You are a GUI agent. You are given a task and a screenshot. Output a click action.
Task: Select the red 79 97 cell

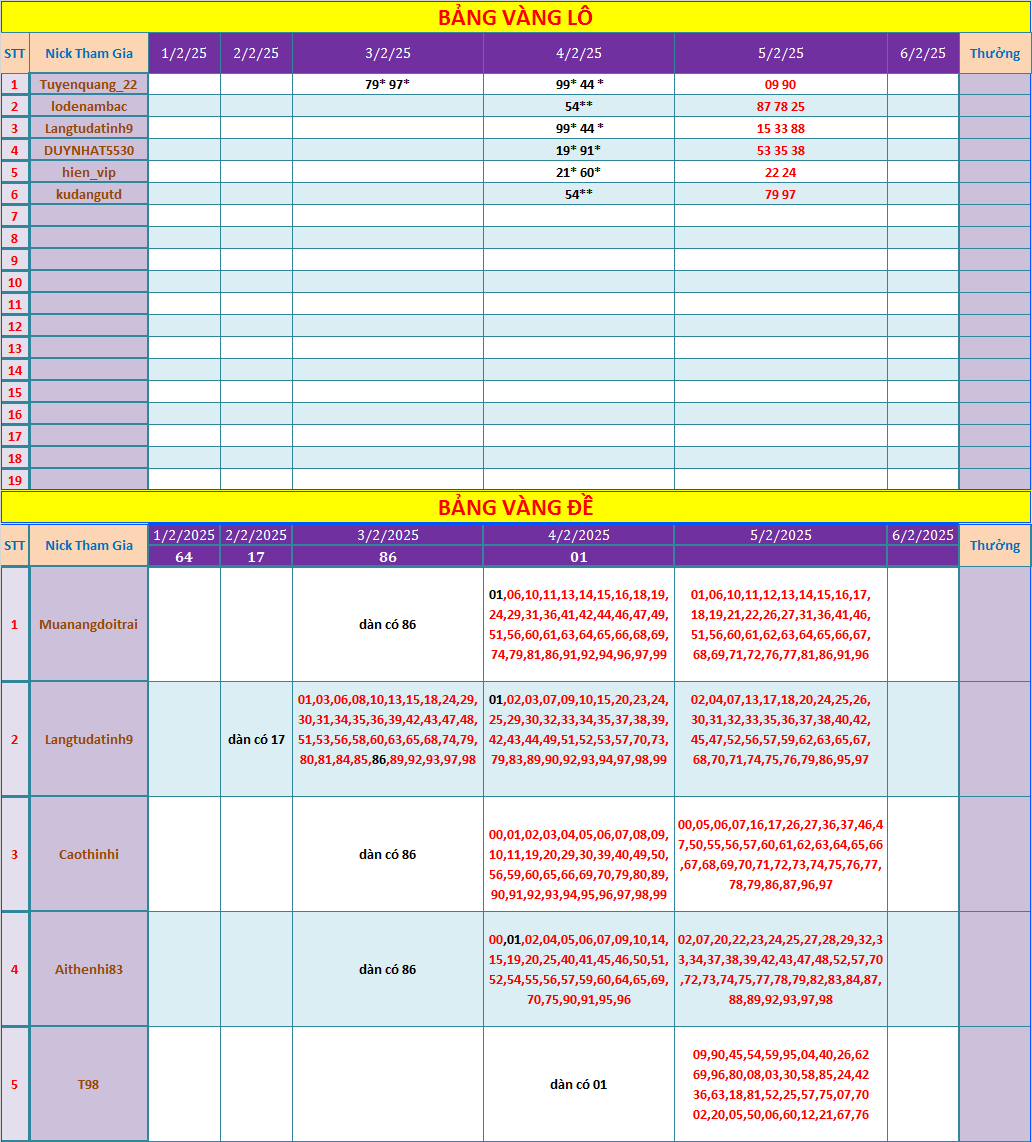pyautogui.click(x=781, y=194)
